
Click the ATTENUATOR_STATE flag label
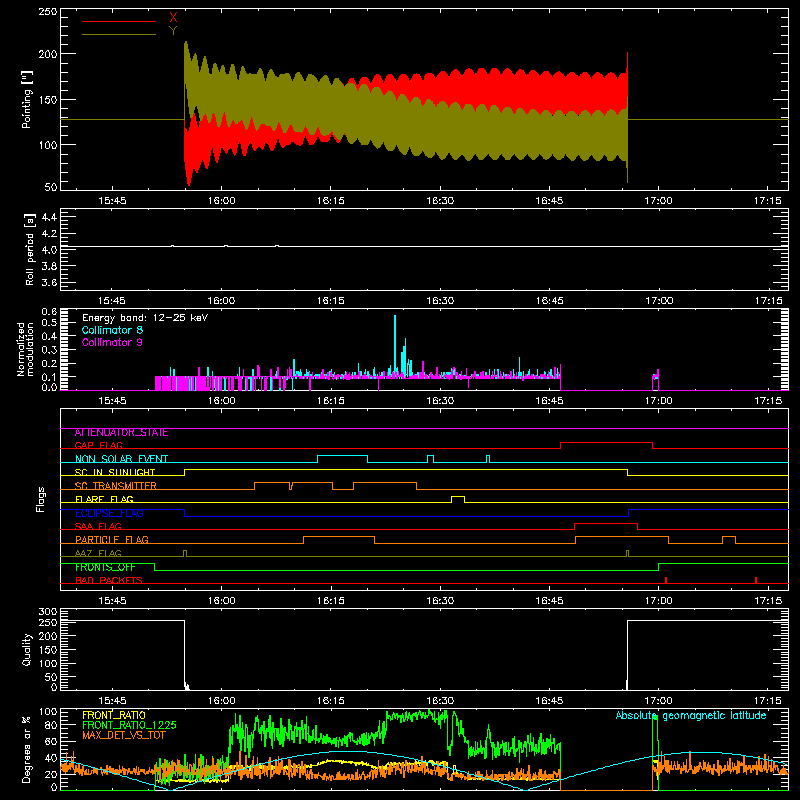coord(121,433)
